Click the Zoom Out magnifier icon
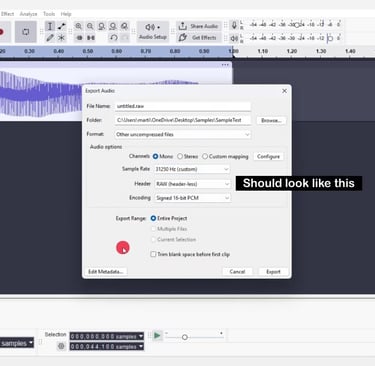This screenshot has height=366, width=375. coord(90,26)
